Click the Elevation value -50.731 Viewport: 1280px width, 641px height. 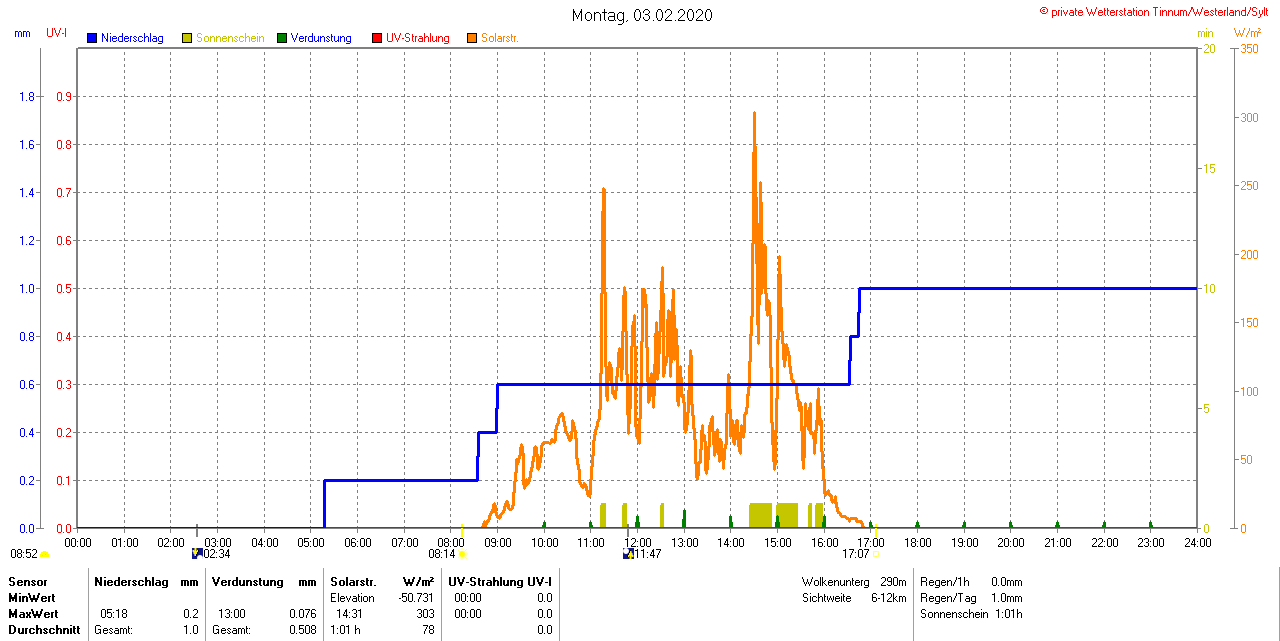click(x=415, y=597)
